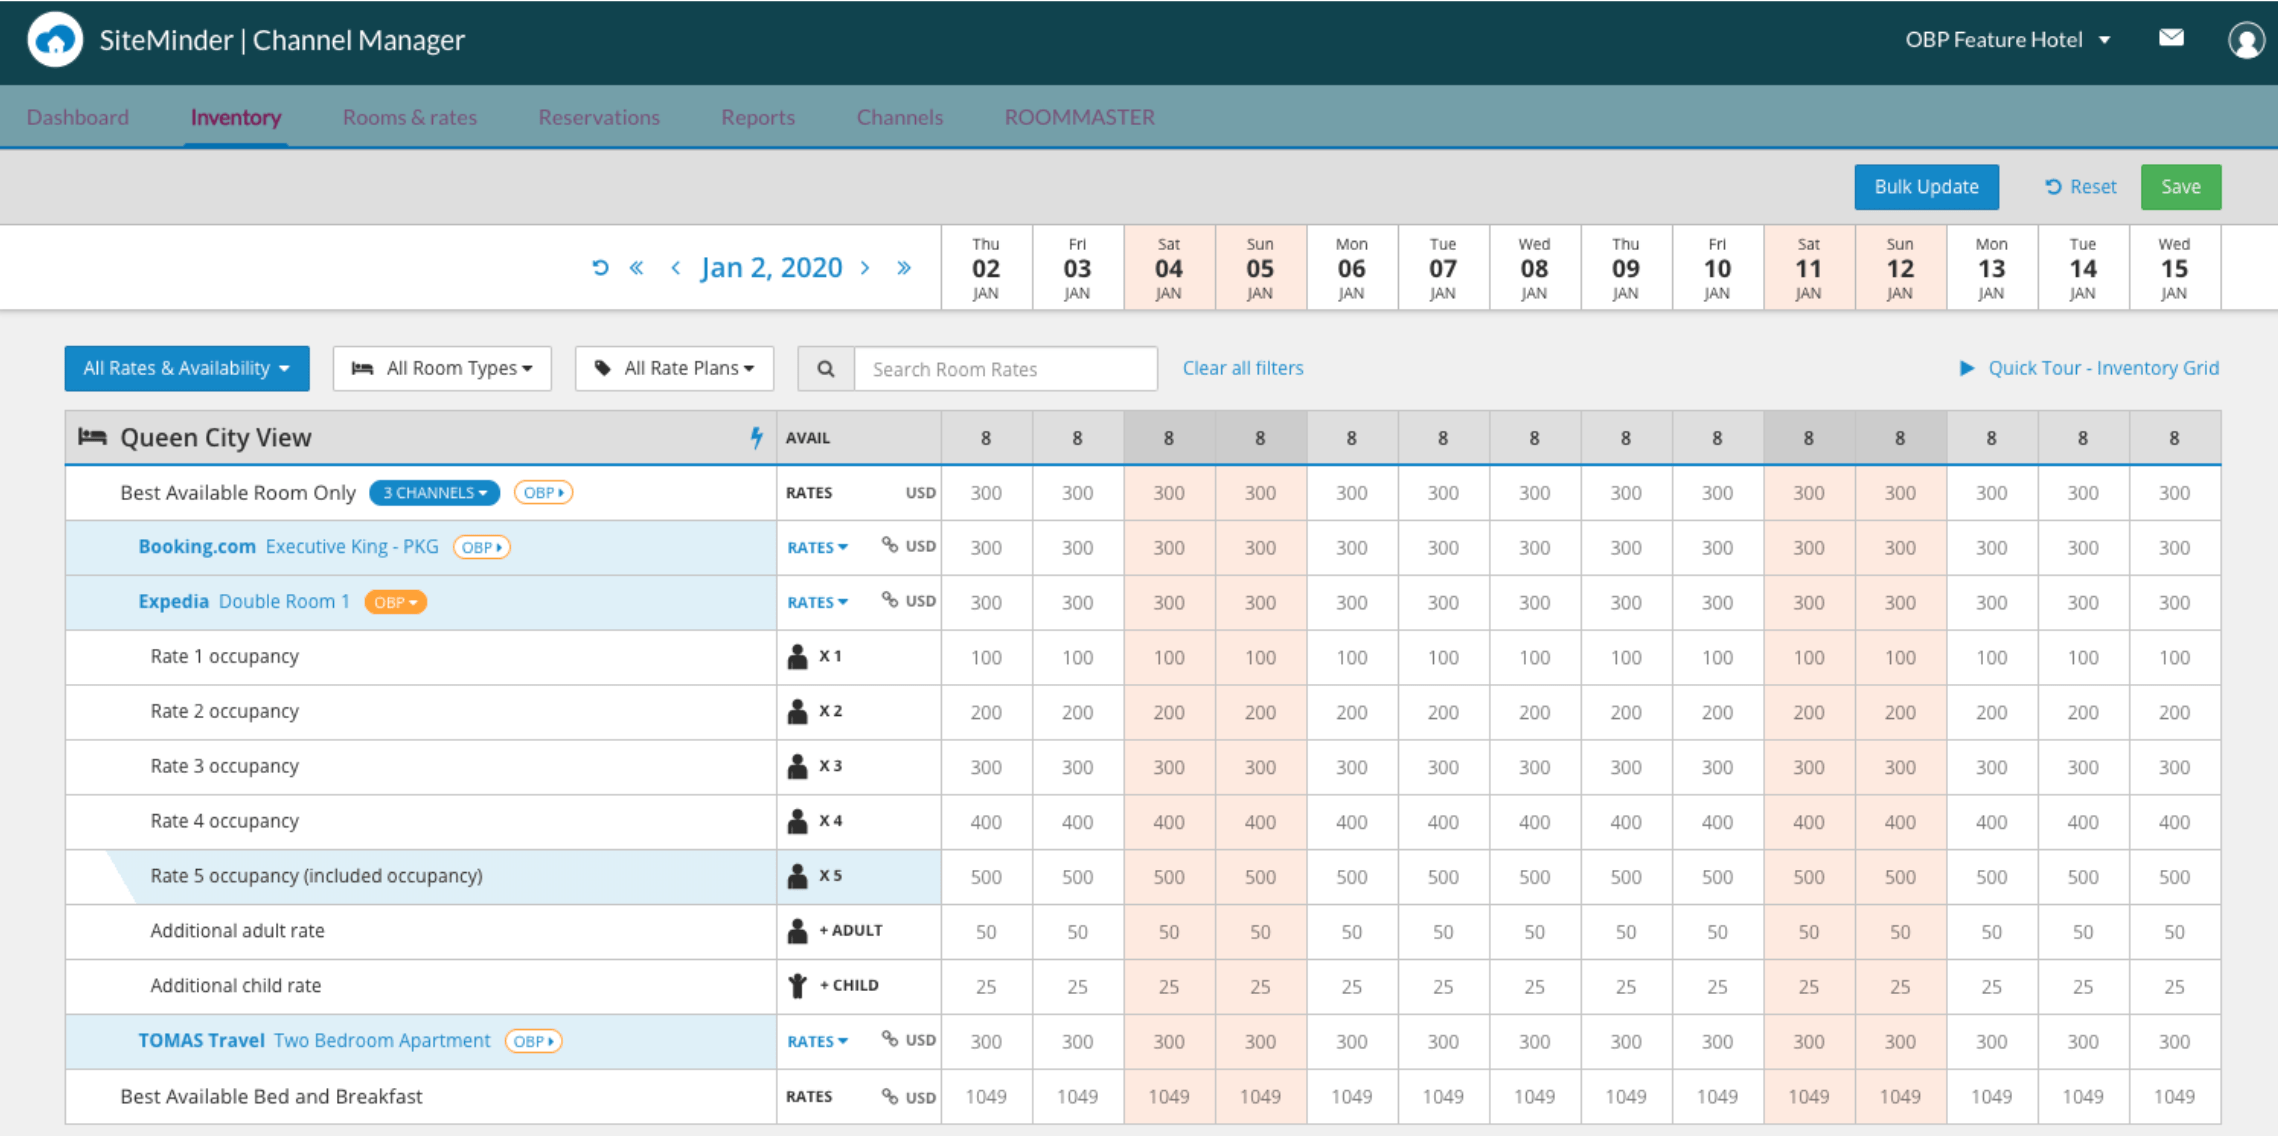The height and width of the screenshot is (1136, 2278).
Task: Open All Rates & Availability dropdown
Action: coord(187,369)
